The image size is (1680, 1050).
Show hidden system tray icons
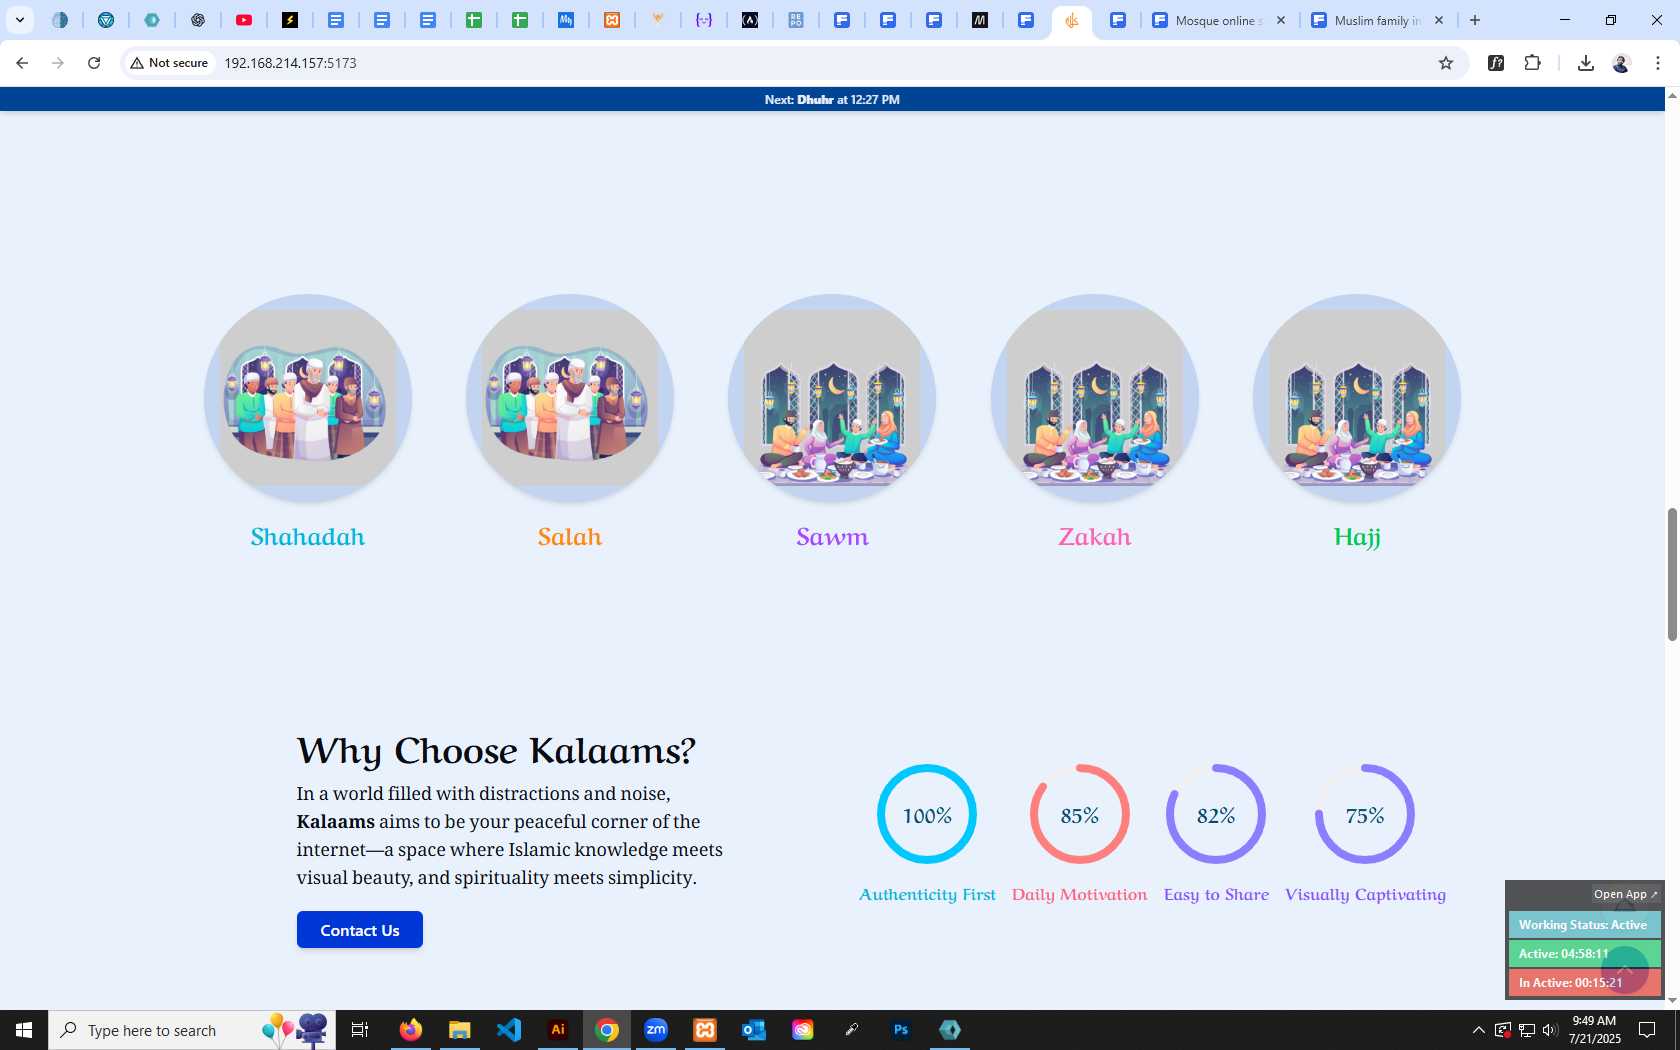(x=1478, y=1030)
